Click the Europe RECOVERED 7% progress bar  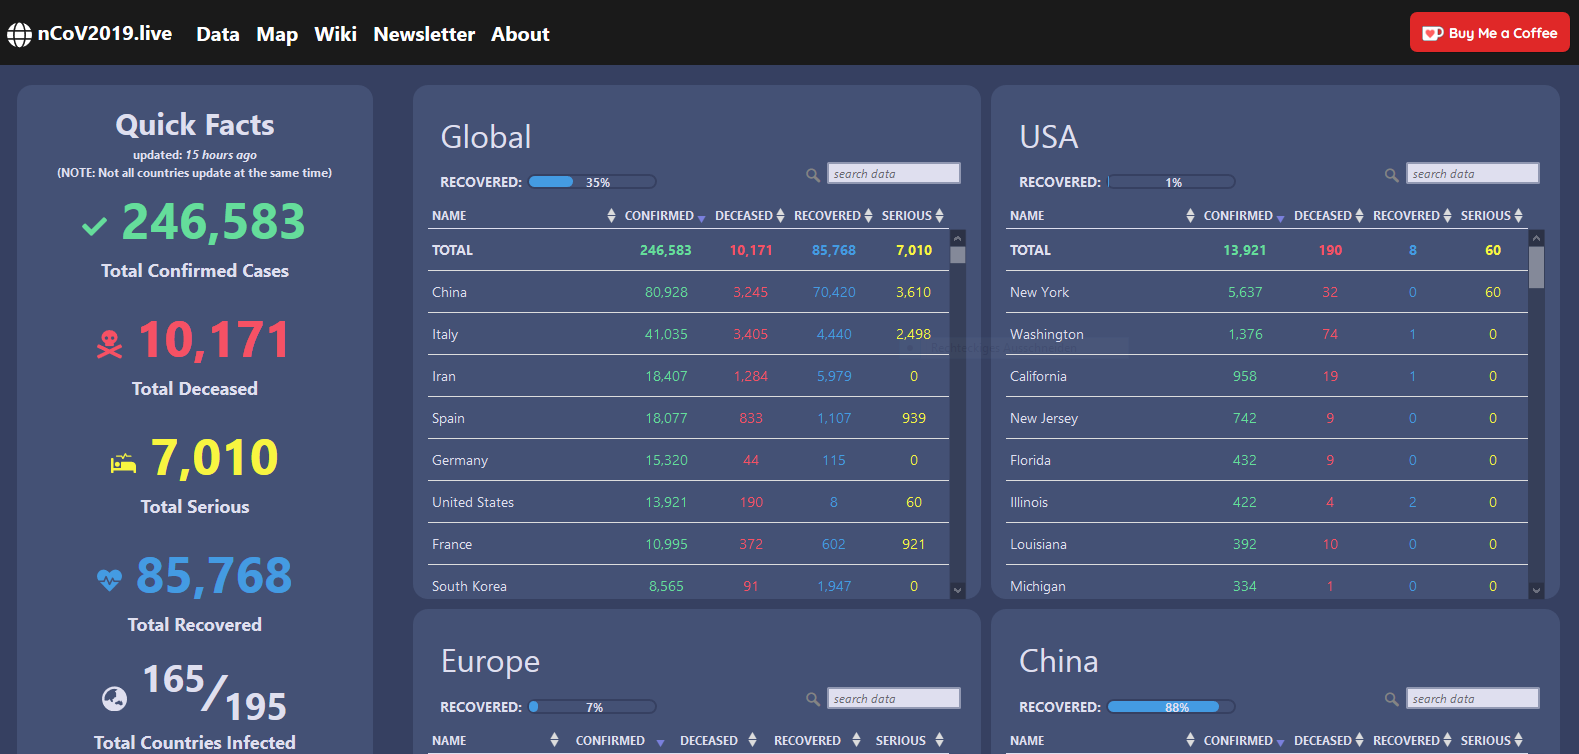coord(592,707)
